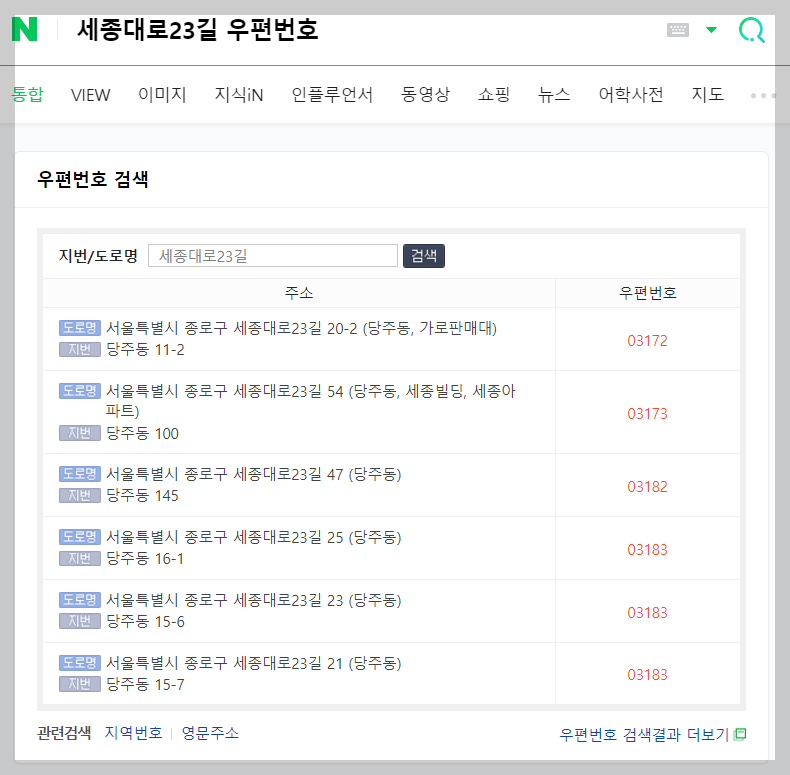
Task: Click 지번 badge beside 당주동 15-7
Action: [80, 684]
